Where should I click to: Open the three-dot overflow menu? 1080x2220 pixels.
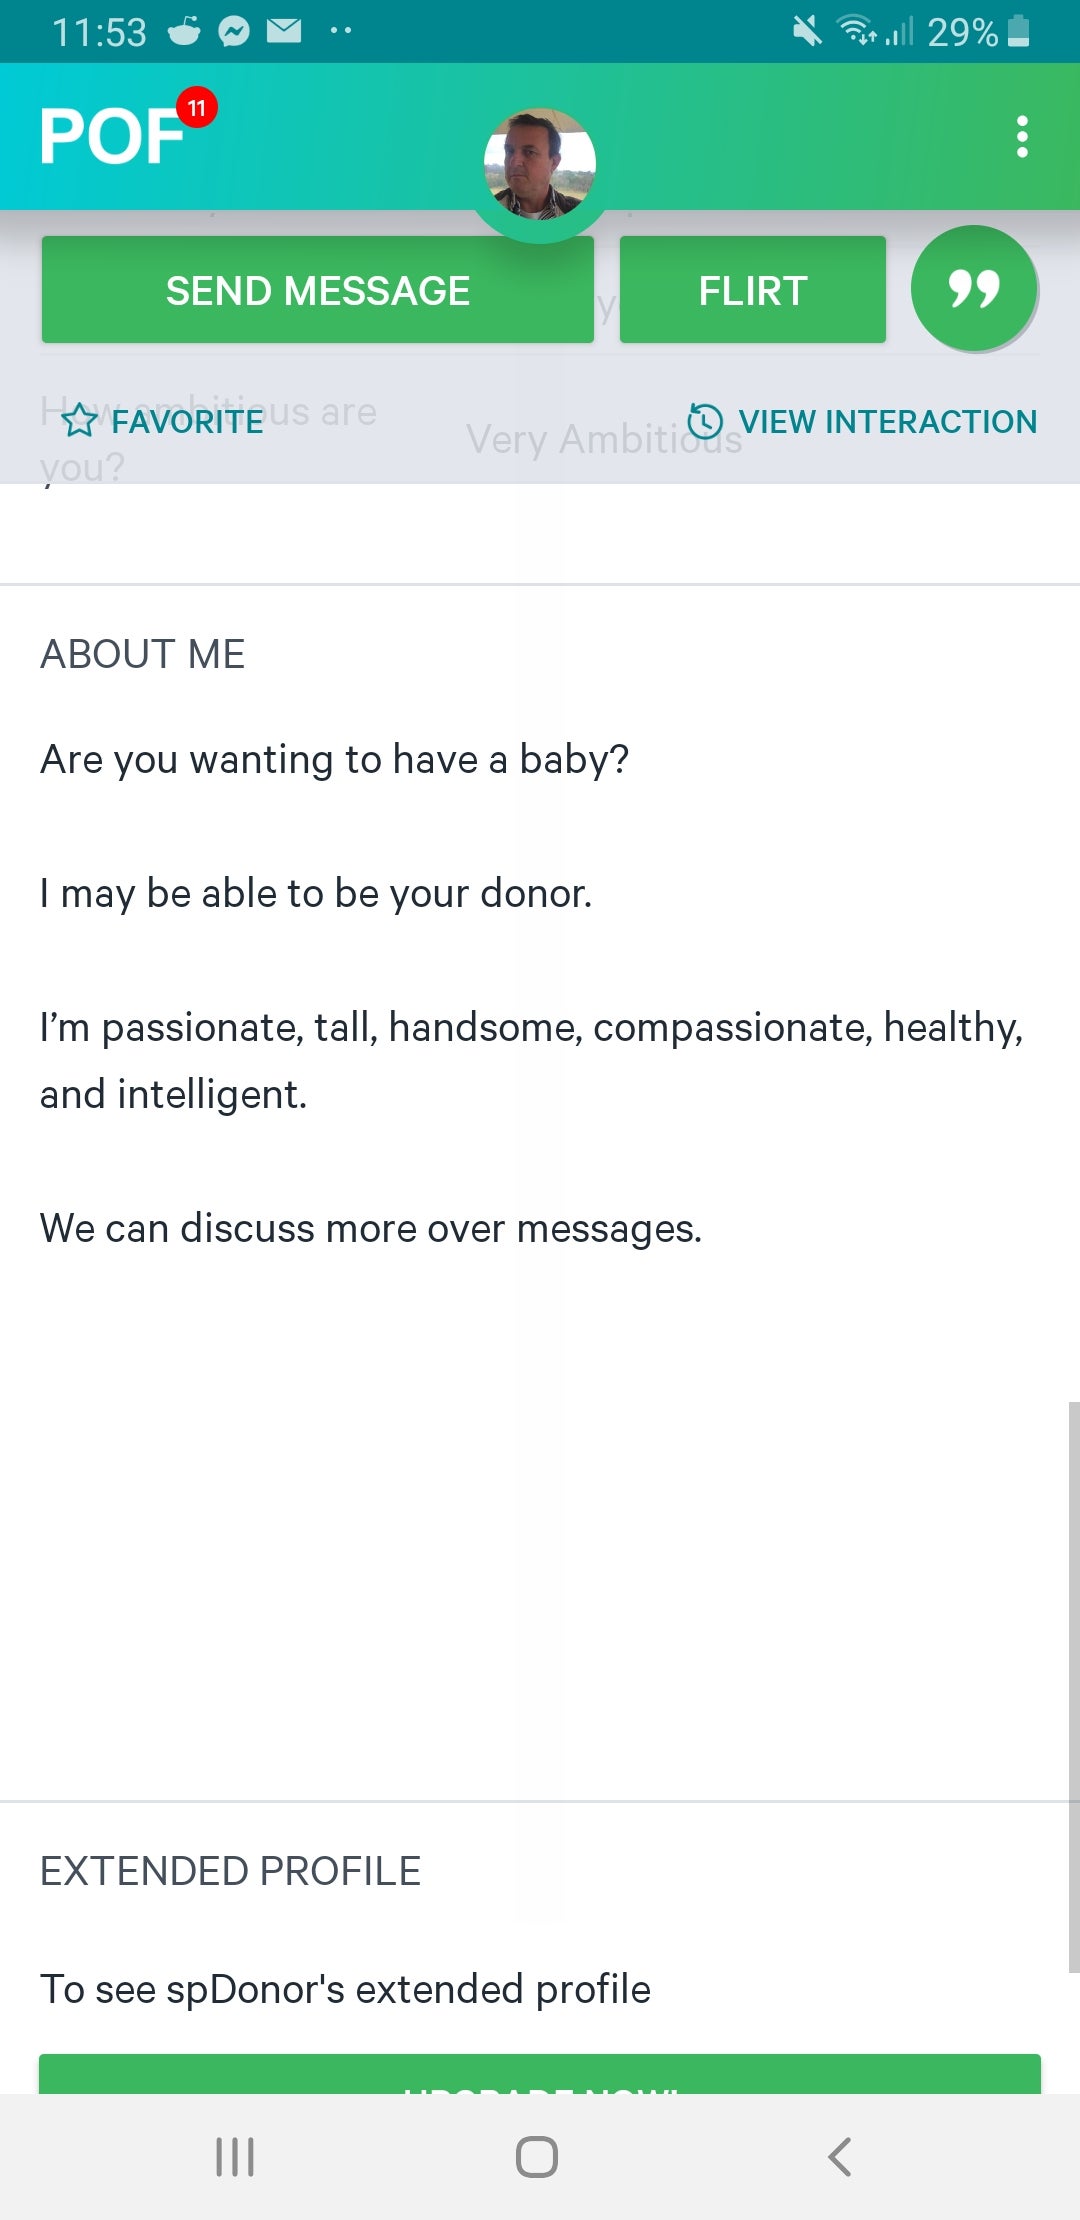coord(1021,136)
